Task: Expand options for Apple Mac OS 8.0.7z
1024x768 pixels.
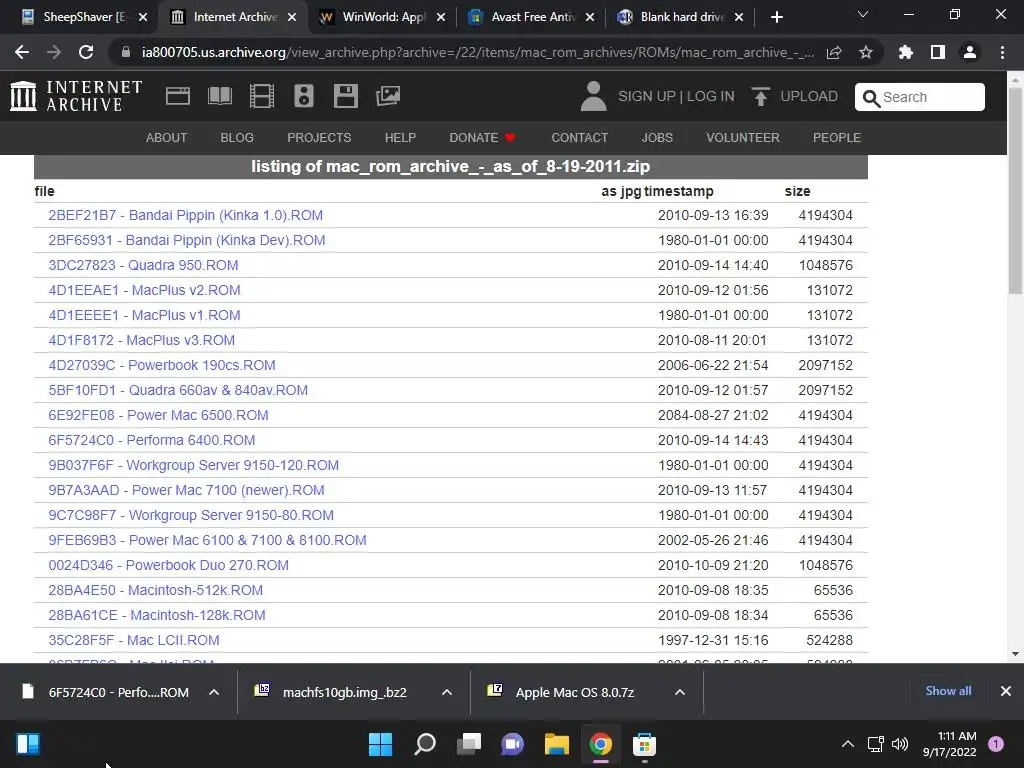Action: [x=680, y=692]
